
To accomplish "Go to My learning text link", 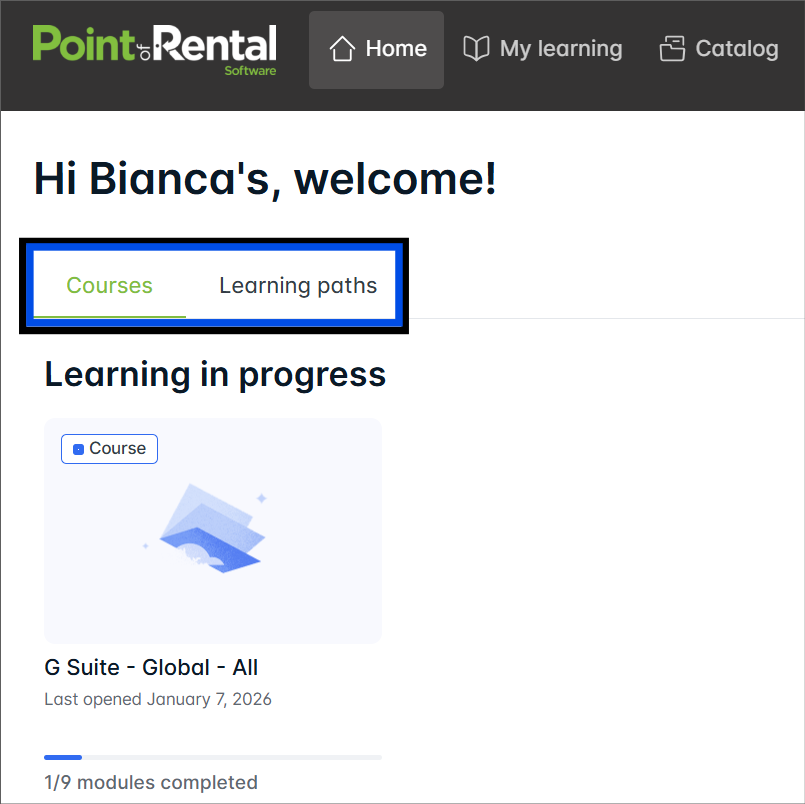I will click(561, 49).
